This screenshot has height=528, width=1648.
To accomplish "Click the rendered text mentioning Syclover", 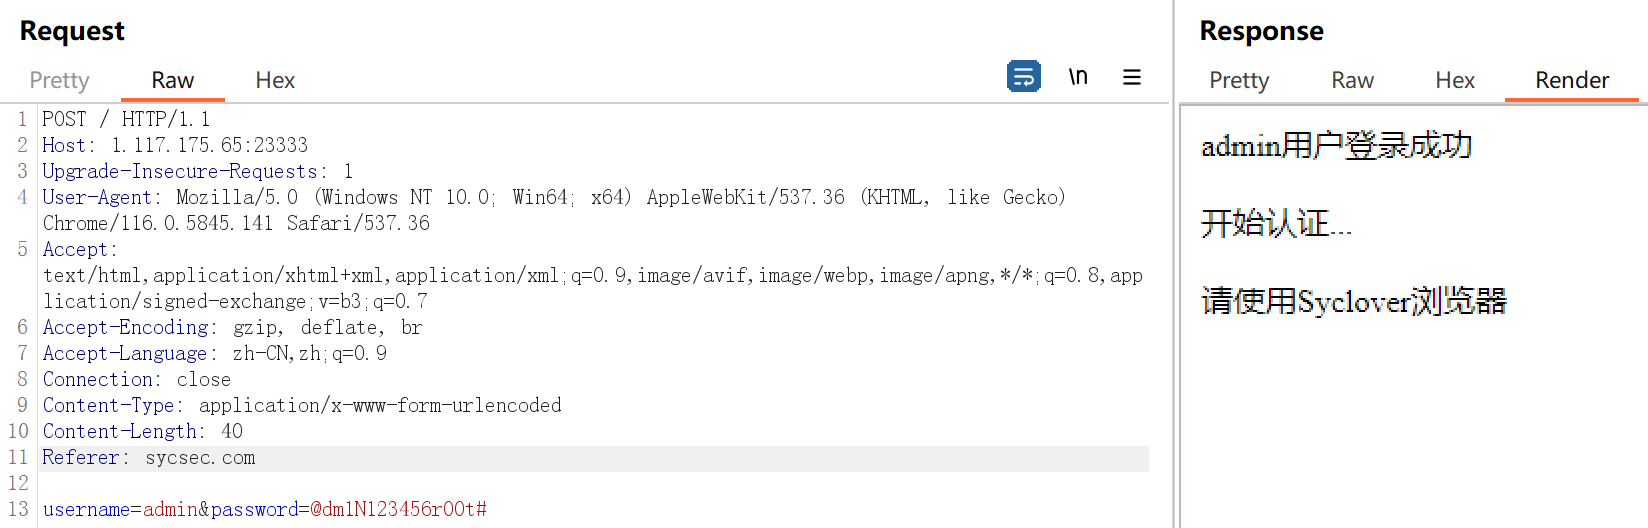I will click(x=1353, y=301).
